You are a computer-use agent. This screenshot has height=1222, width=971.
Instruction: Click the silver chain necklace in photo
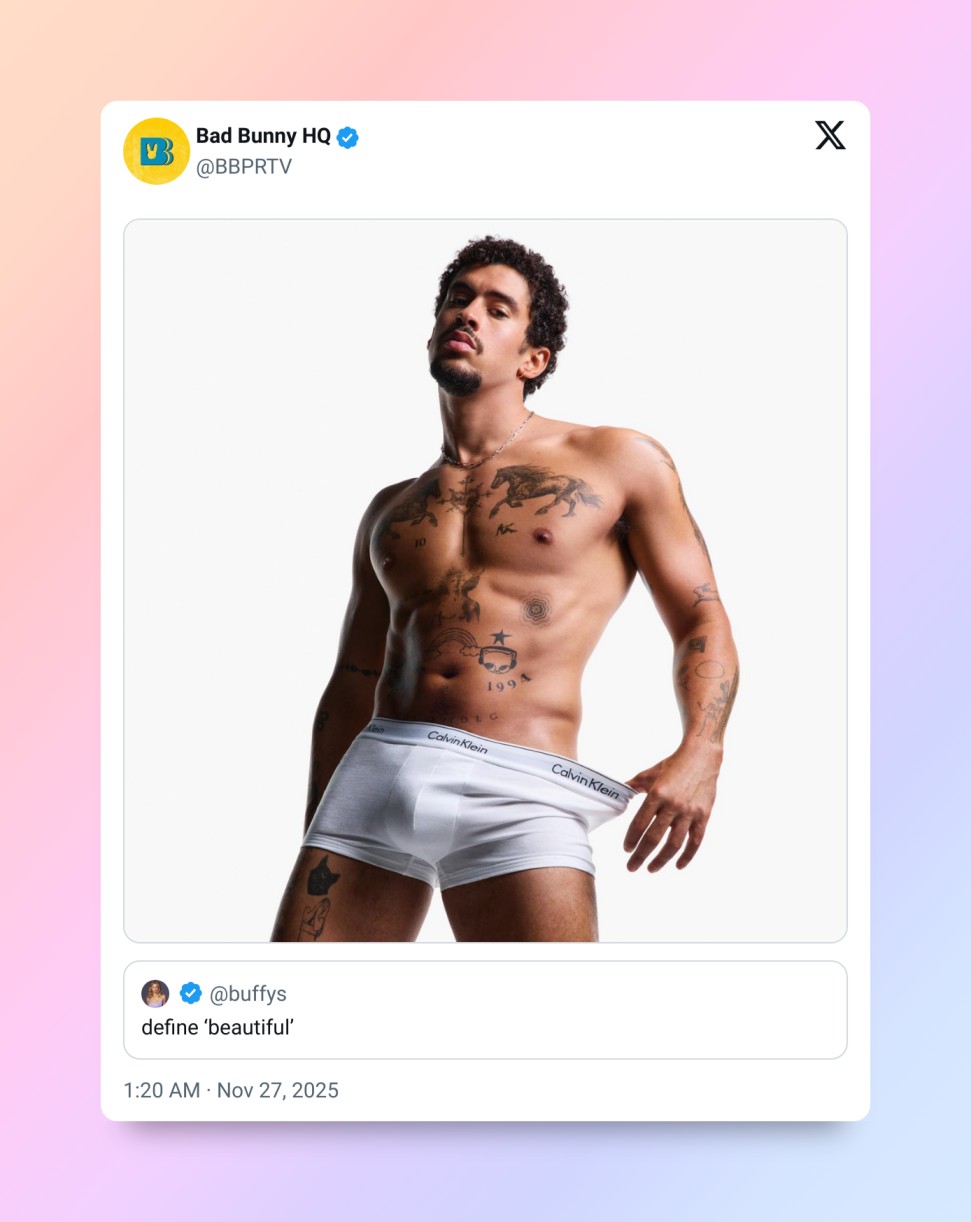pyautogui.click(x=490, y=447)
